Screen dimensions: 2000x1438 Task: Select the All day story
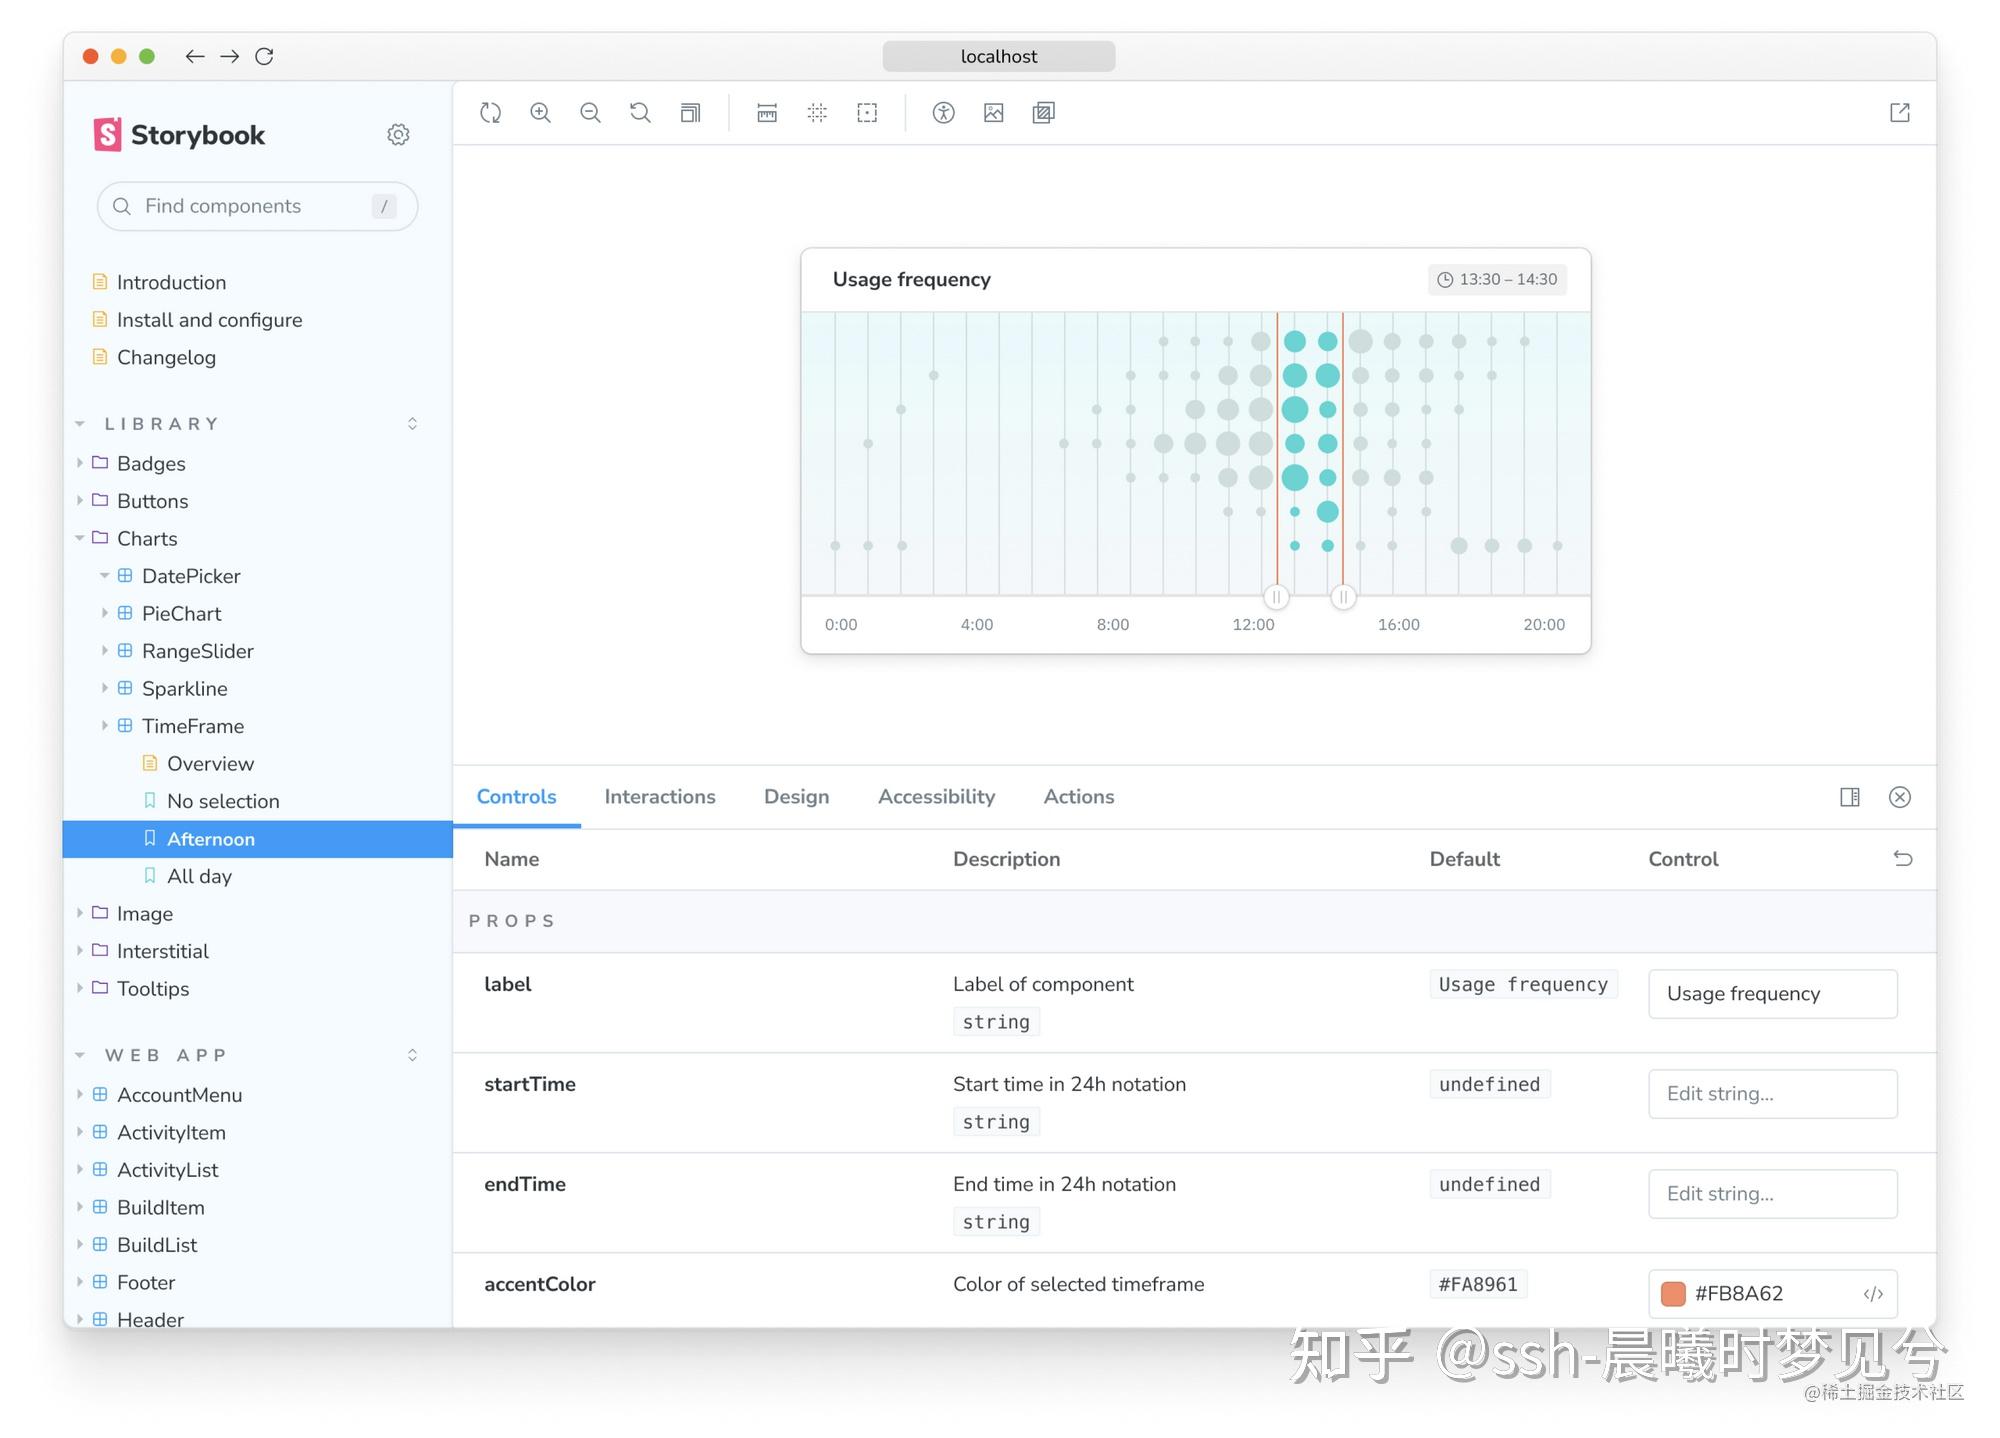click(x=199, y=876)
